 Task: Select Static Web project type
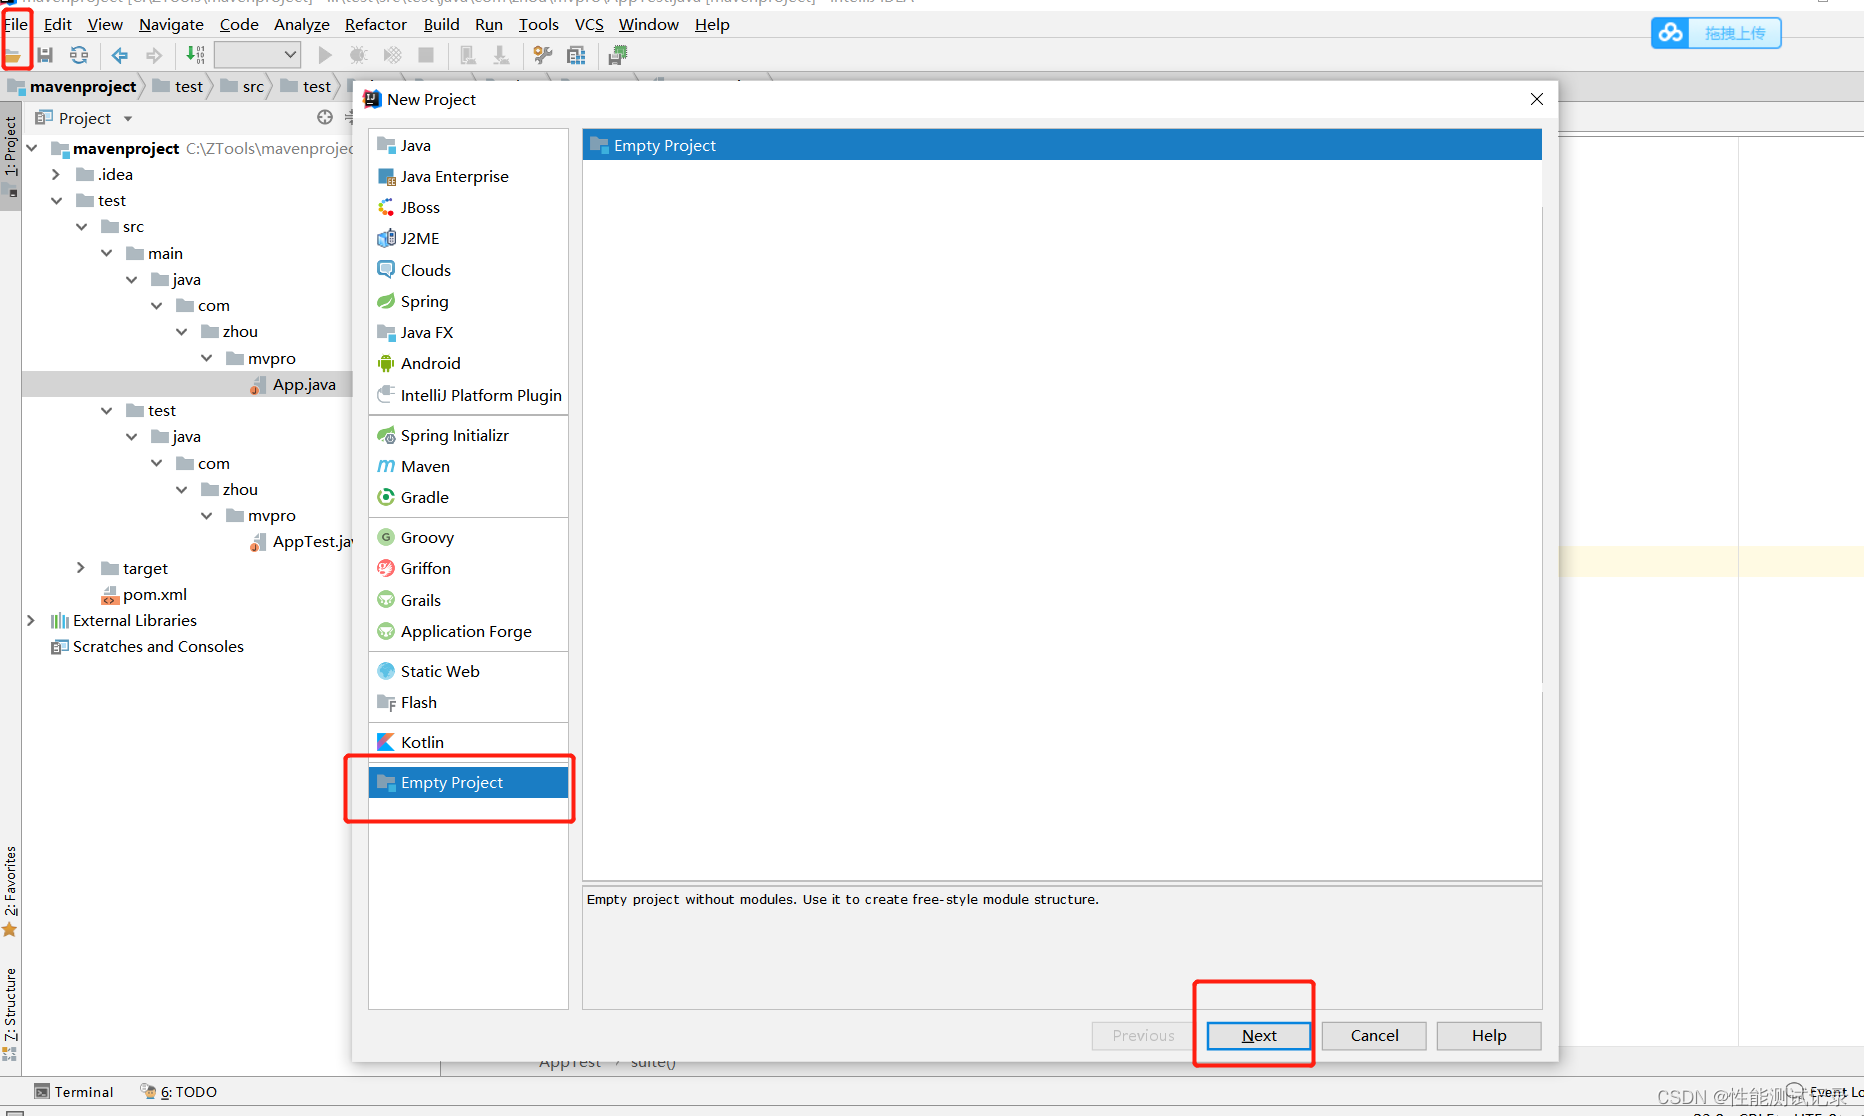(x=468, y=672)
